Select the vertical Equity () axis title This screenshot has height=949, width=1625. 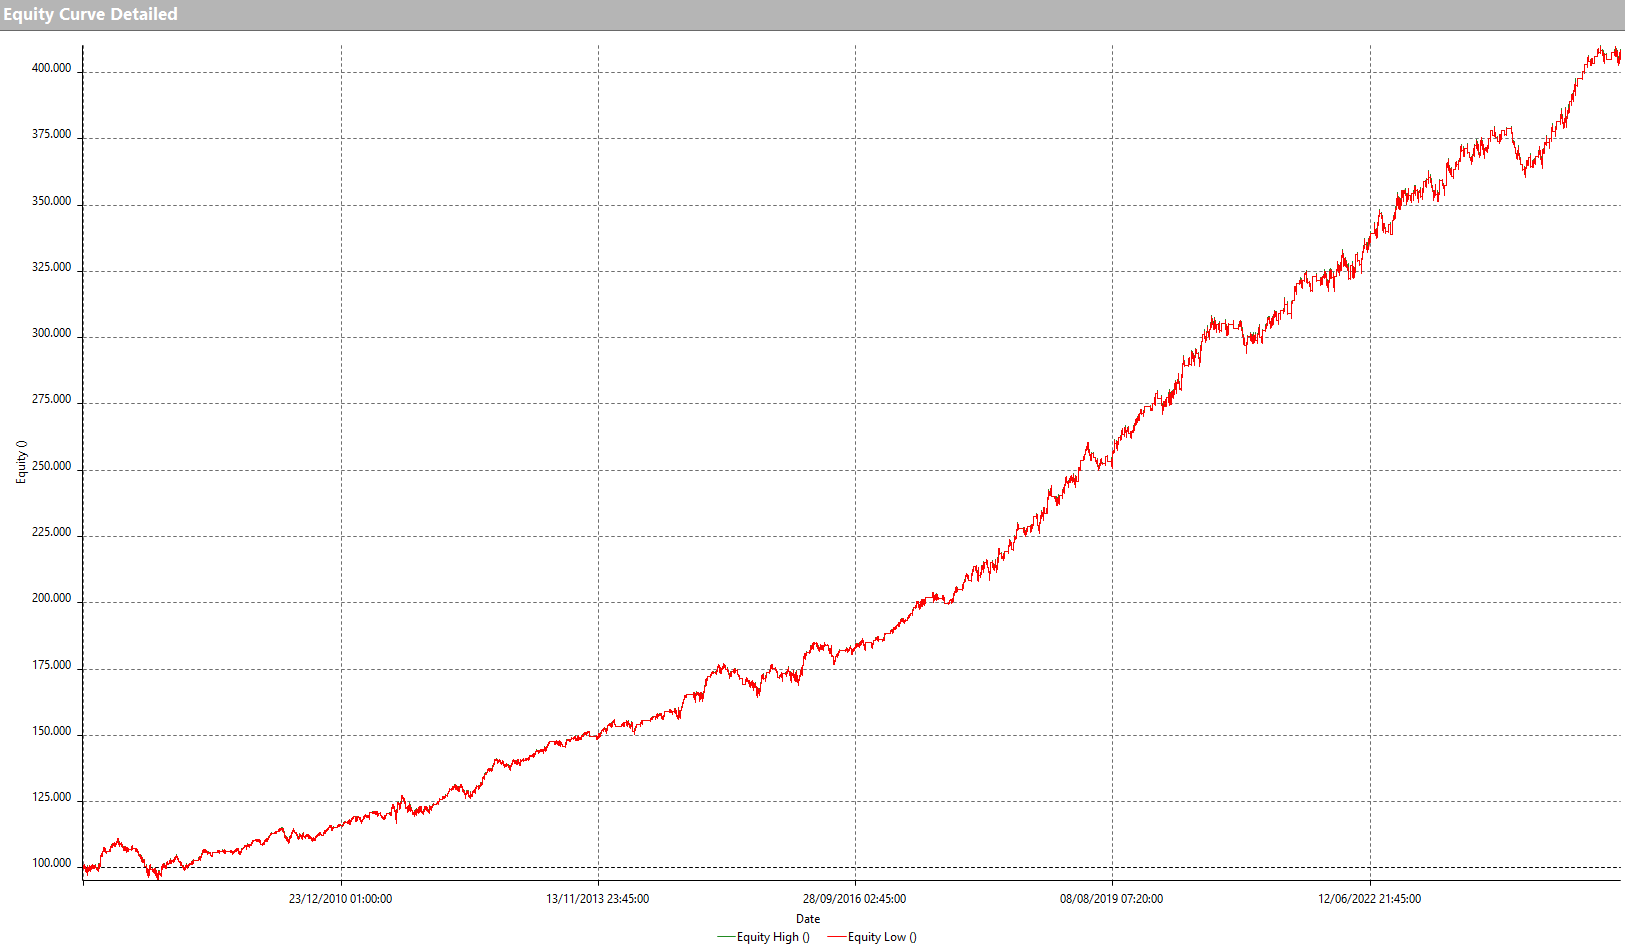point(21,462)
